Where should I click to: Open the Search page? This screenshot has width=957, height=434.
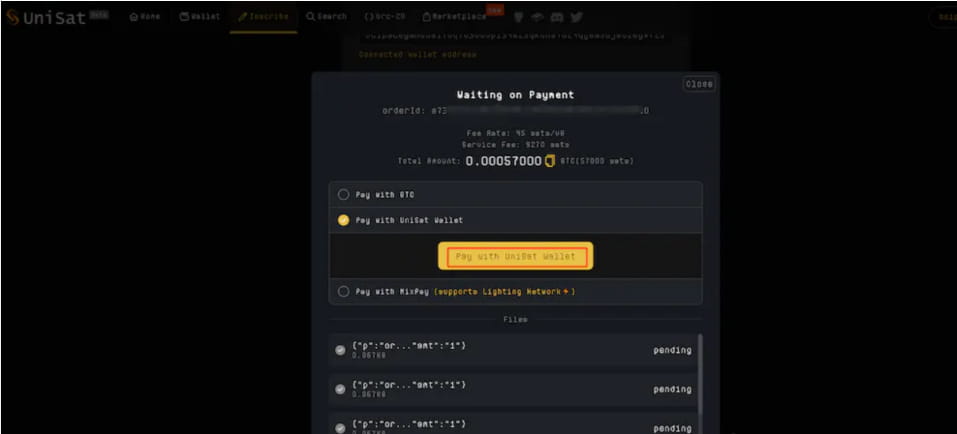click(x=327, y=17)
